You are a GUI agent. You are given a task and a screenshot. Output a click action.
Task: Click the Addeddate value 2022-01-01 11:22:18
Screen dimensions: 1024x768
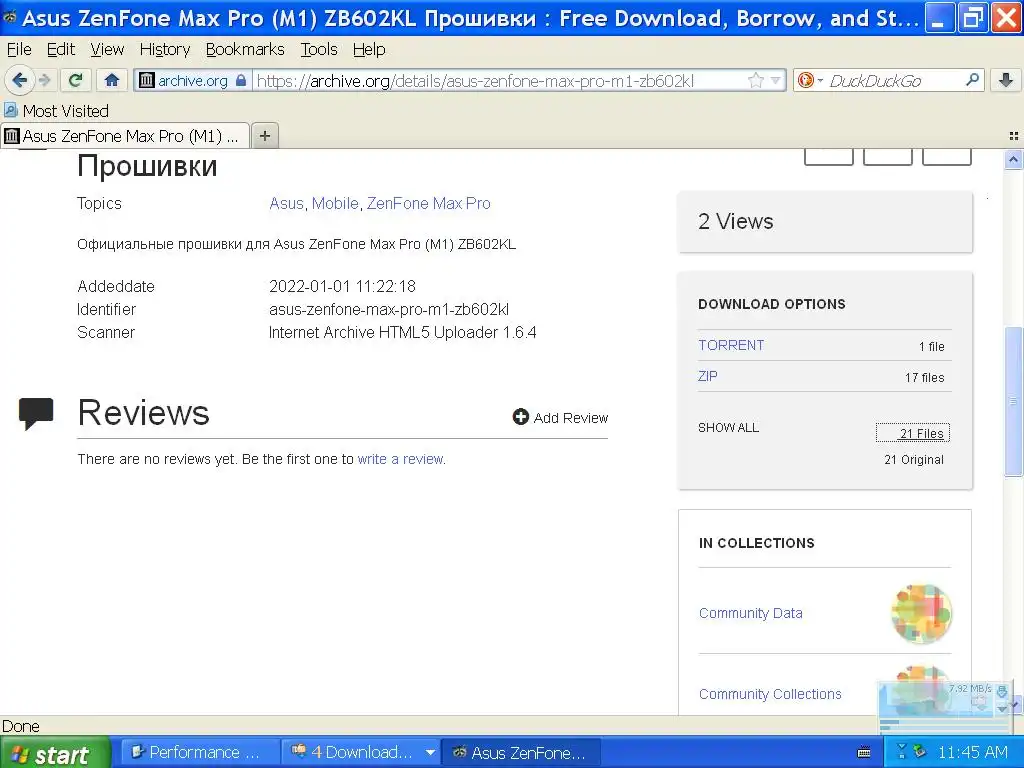point(342,287)
